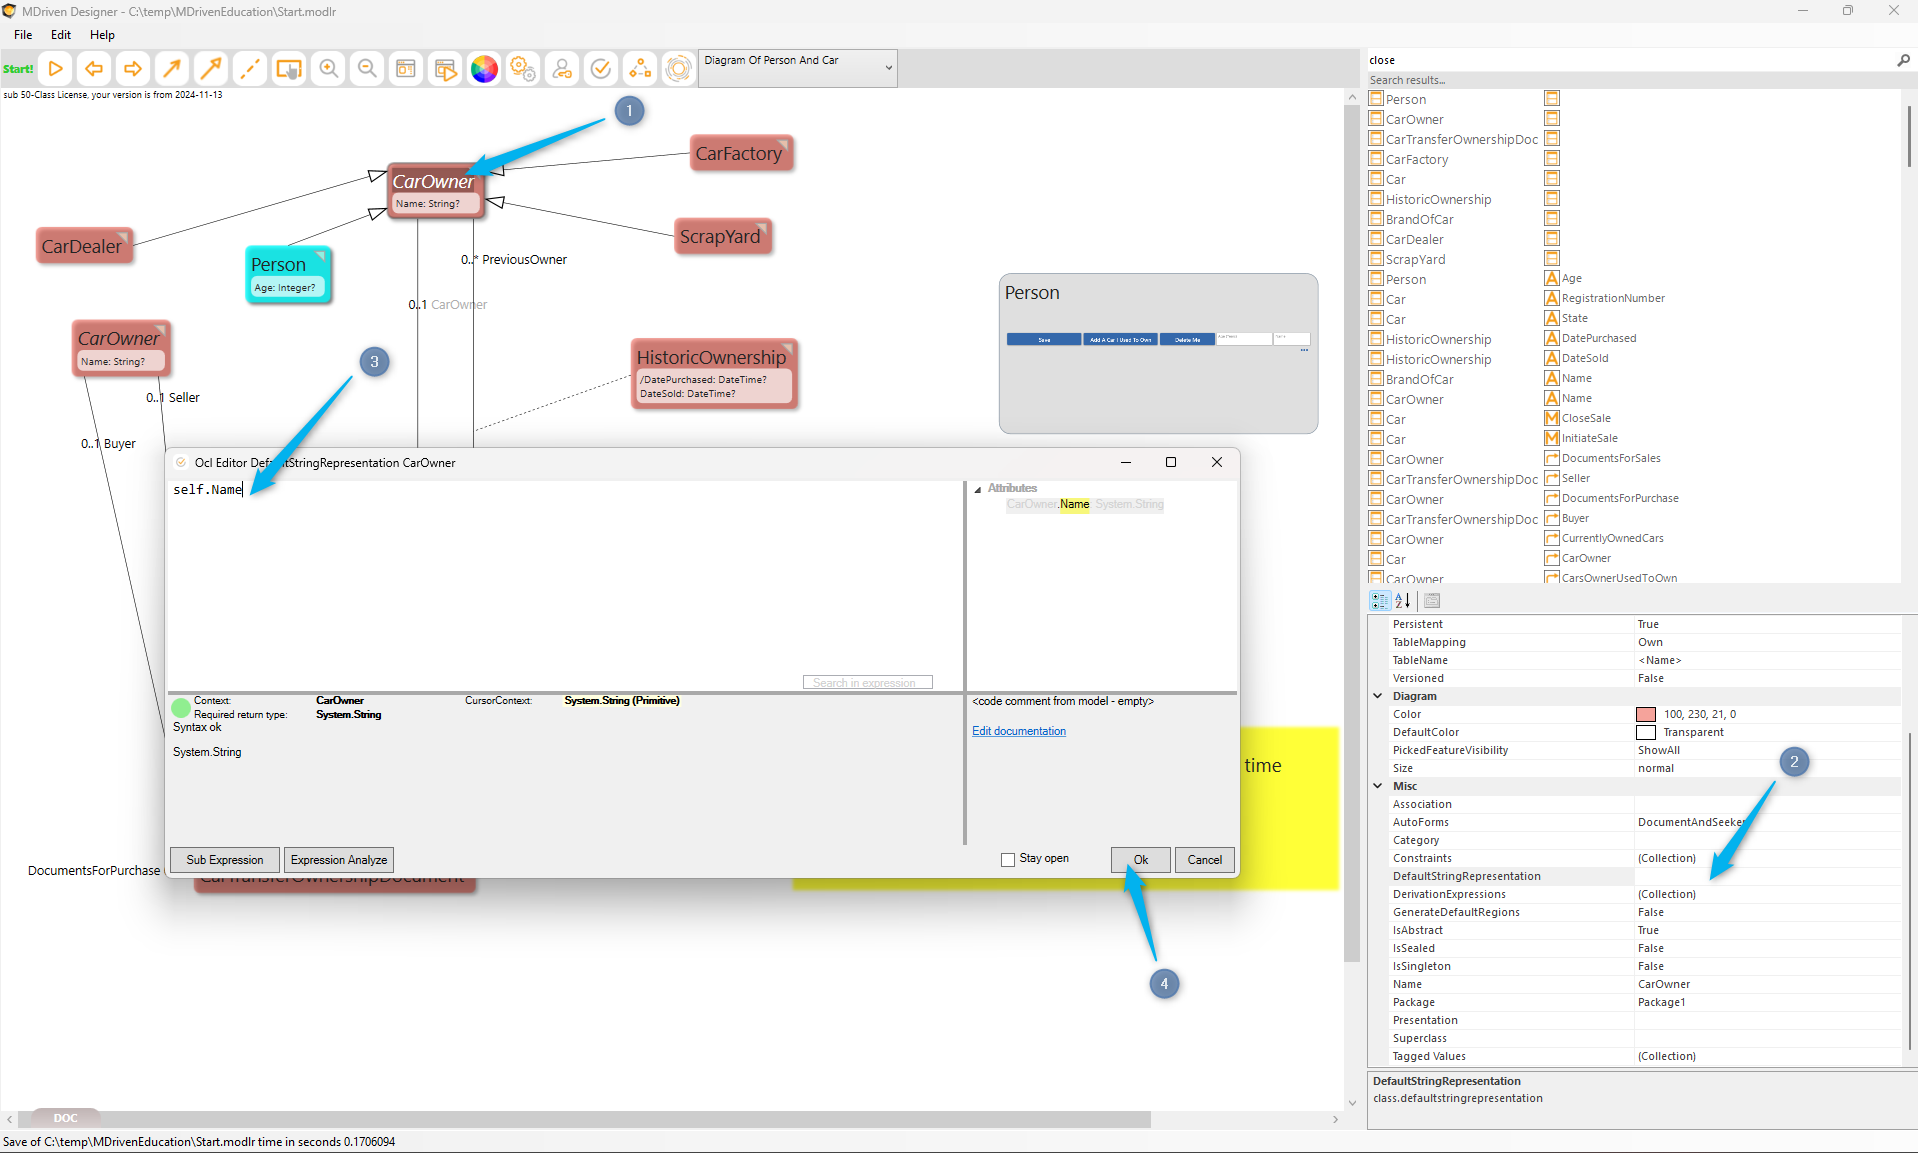Click the user access key icon
The image size is (1918, 1153).
(x=562, y=69)
